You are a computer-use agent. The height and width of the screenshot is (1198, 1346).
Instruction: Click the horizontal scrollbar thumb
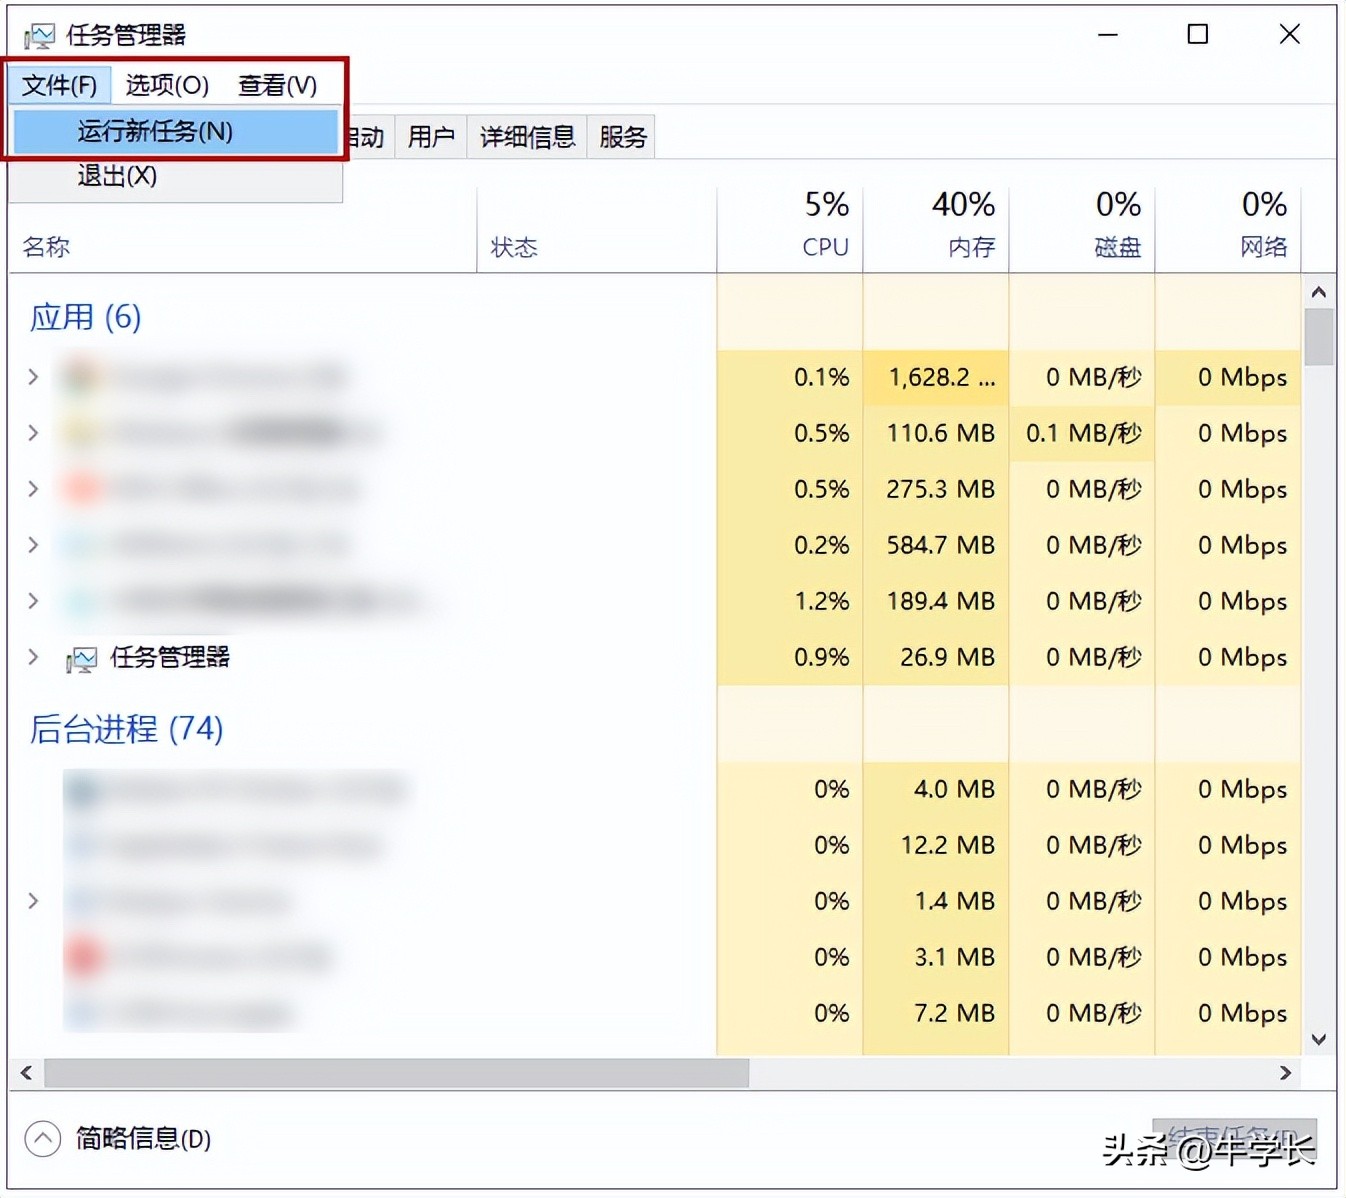click(x=396, y=1073)
